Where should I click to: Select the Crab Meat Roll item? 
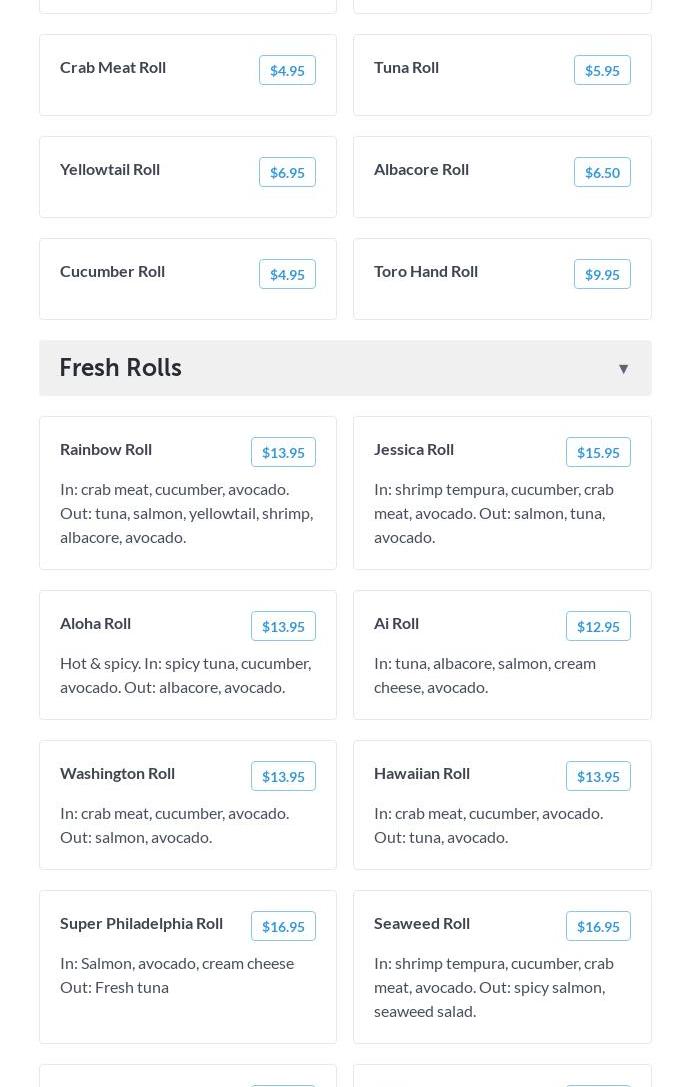113,67
